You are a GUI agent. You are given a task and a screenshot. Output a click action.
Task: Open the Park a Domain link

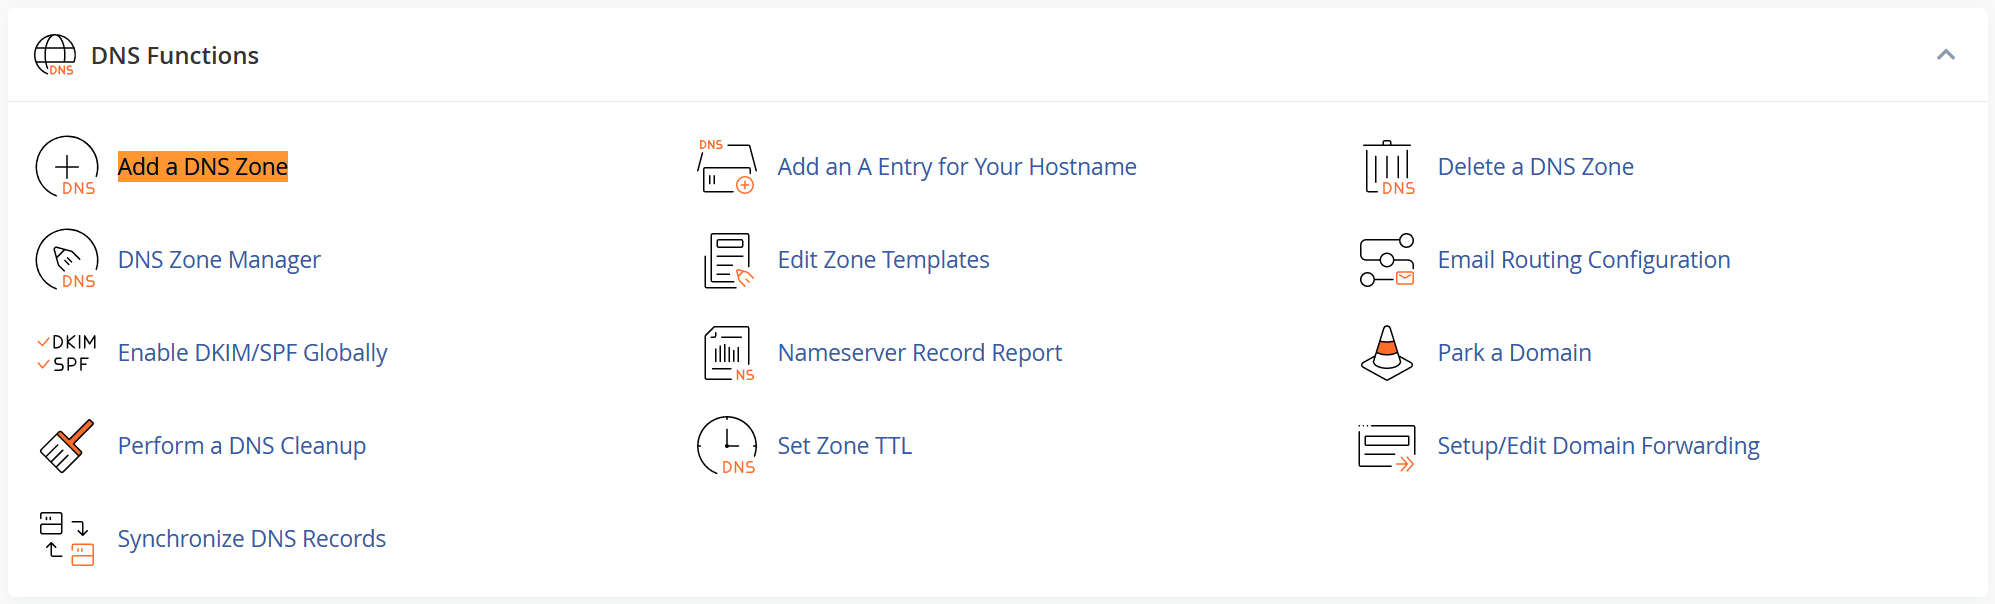click(1514, 353)
